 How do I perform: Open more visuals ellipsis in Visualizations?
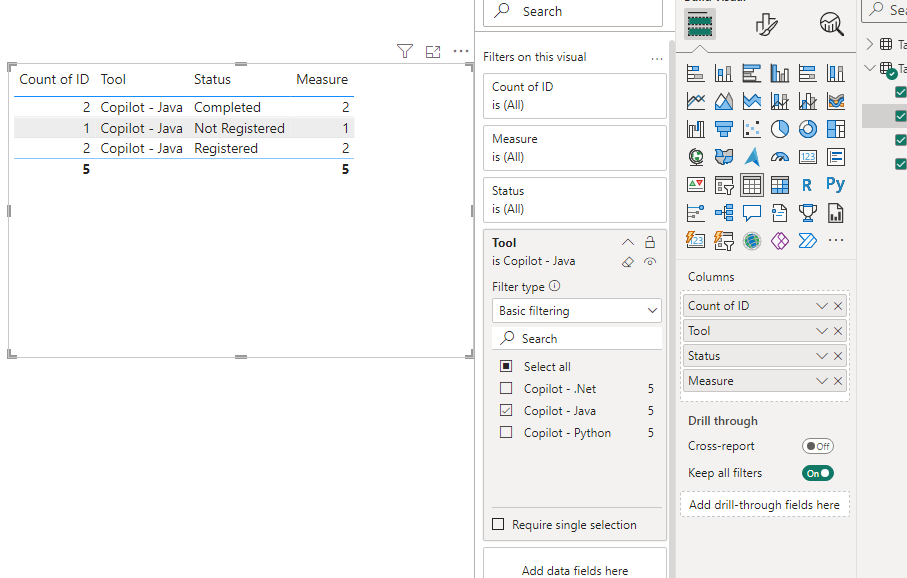coord(836,240)
